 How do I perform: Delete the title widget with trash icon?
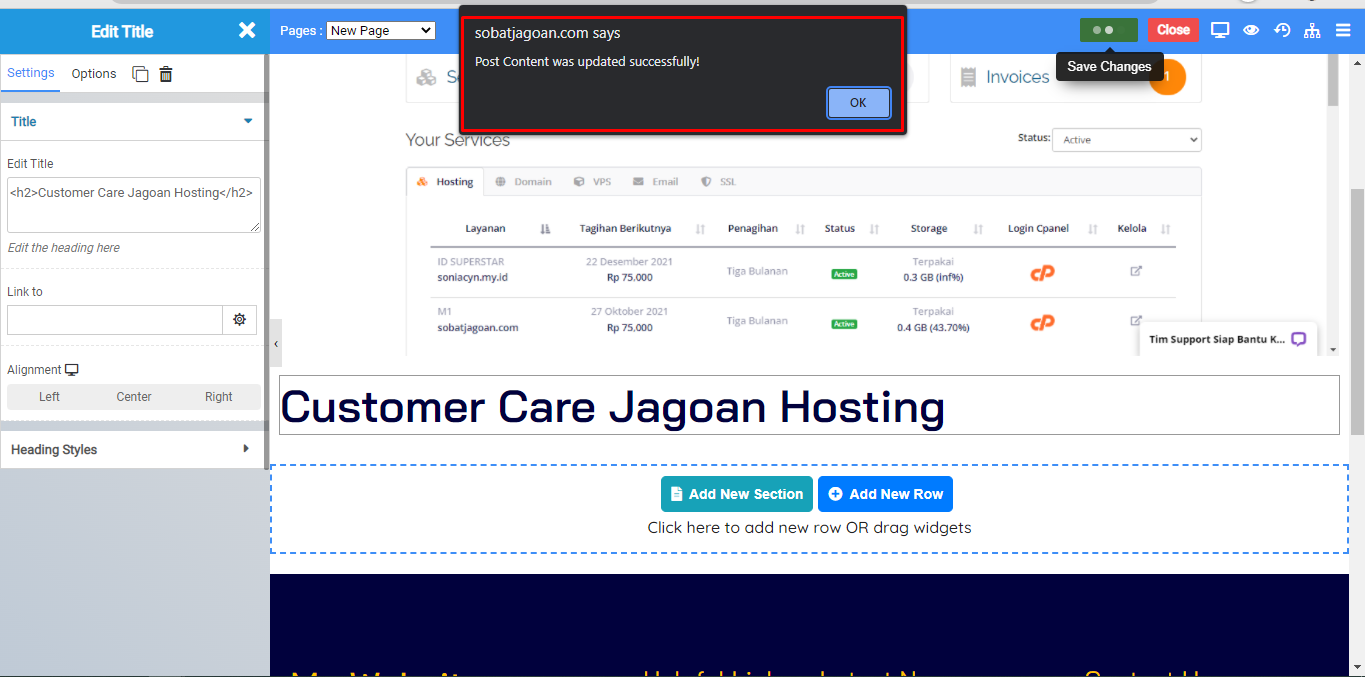pos(166,74)
